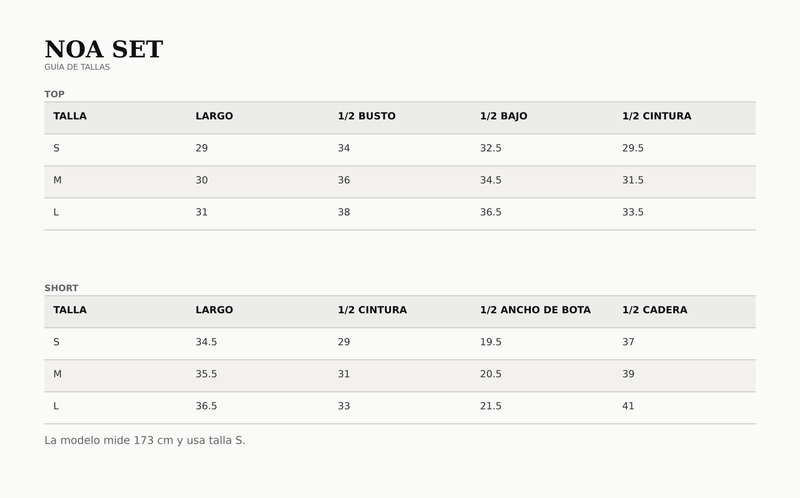Select the 1/2 BAJO column header
Screen dimensions: 800x498
pos(503,116)
